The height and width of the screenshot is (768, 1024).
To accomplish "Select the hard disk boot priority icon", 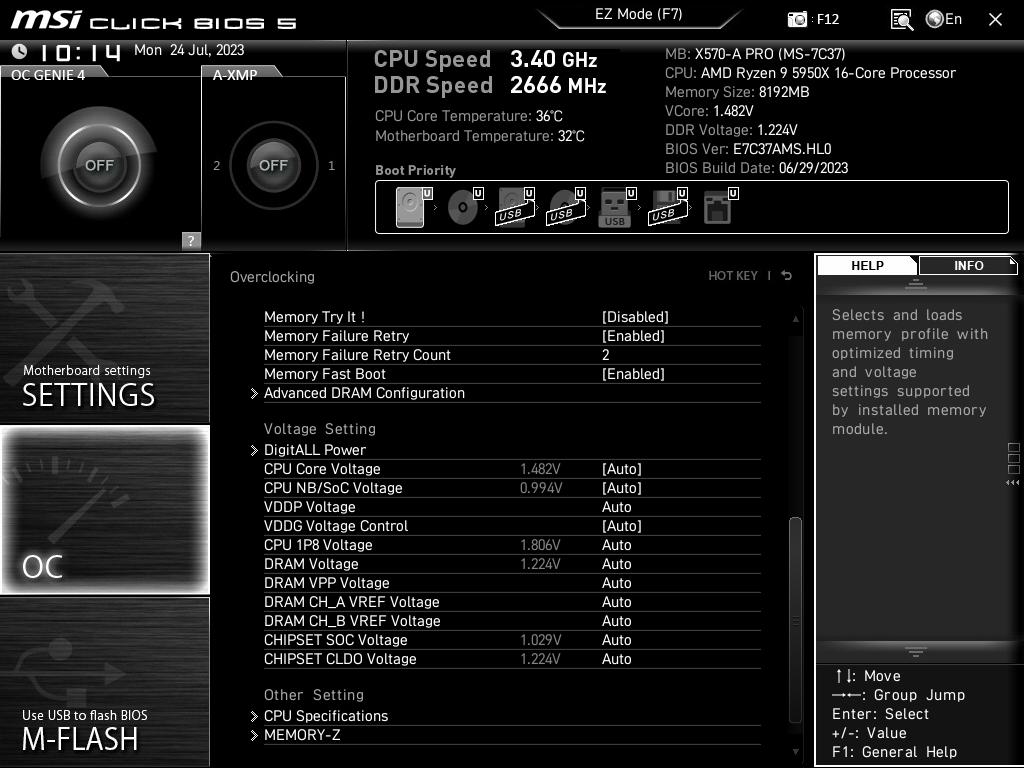I will point(408,207).
